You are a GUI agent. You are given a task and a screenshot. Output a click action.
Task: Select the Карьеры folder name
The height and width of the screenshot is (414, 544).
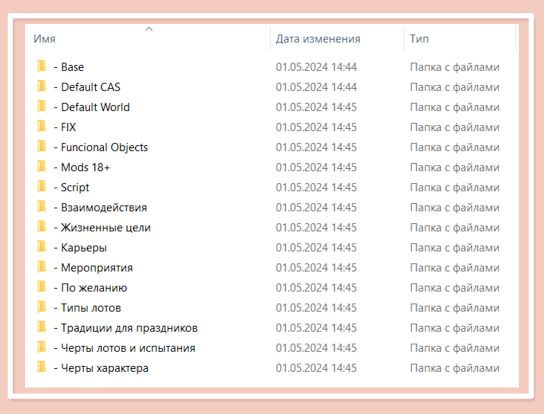[x=84, y=248]
